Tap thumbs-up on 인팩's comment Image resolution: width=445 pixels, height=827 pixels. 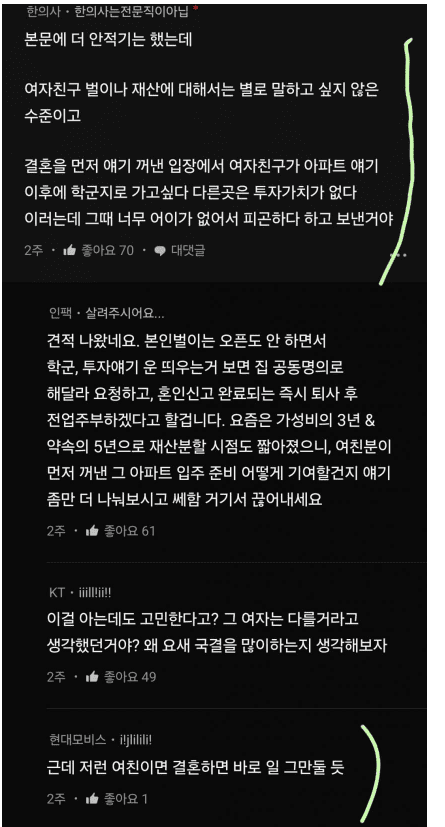(92, 530)
